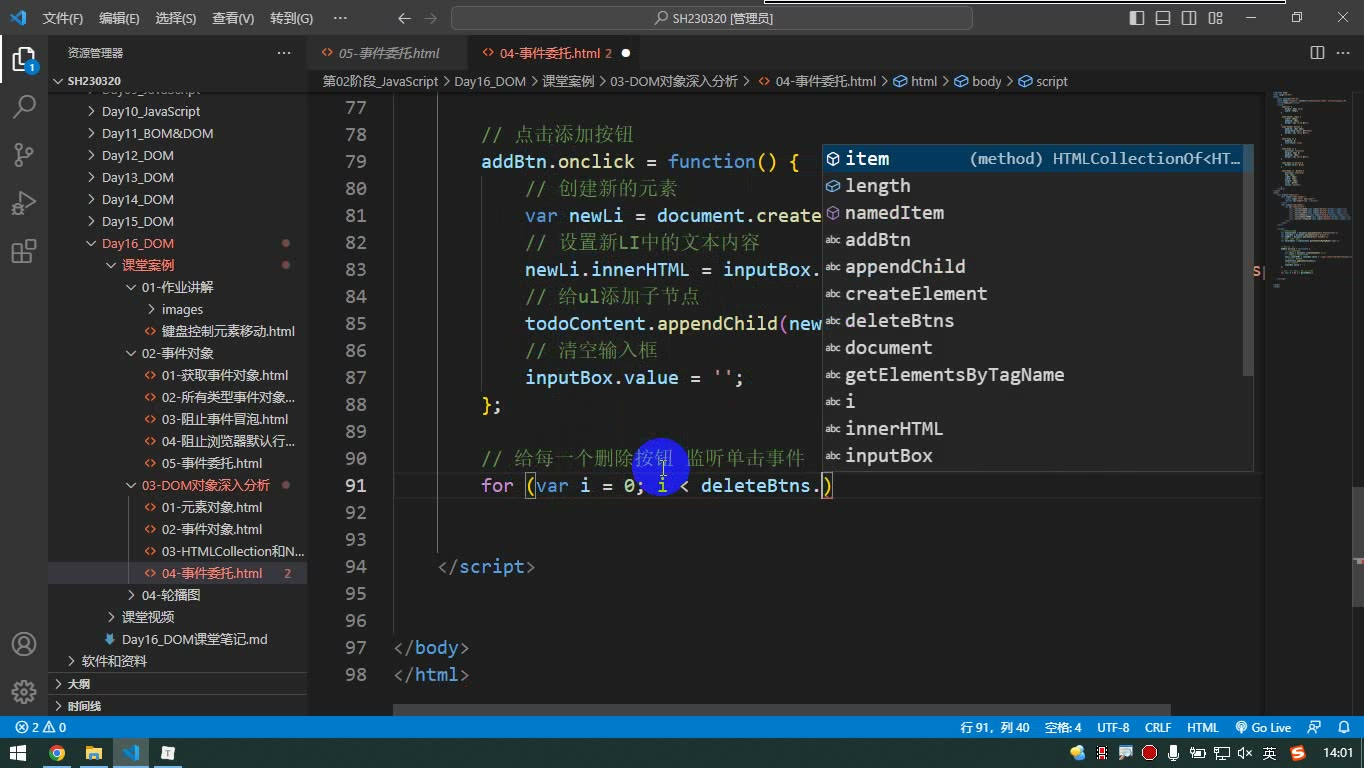Open the Source Control view icon
This screenshot has height=768, width=1364.
[x=24, y=154]
